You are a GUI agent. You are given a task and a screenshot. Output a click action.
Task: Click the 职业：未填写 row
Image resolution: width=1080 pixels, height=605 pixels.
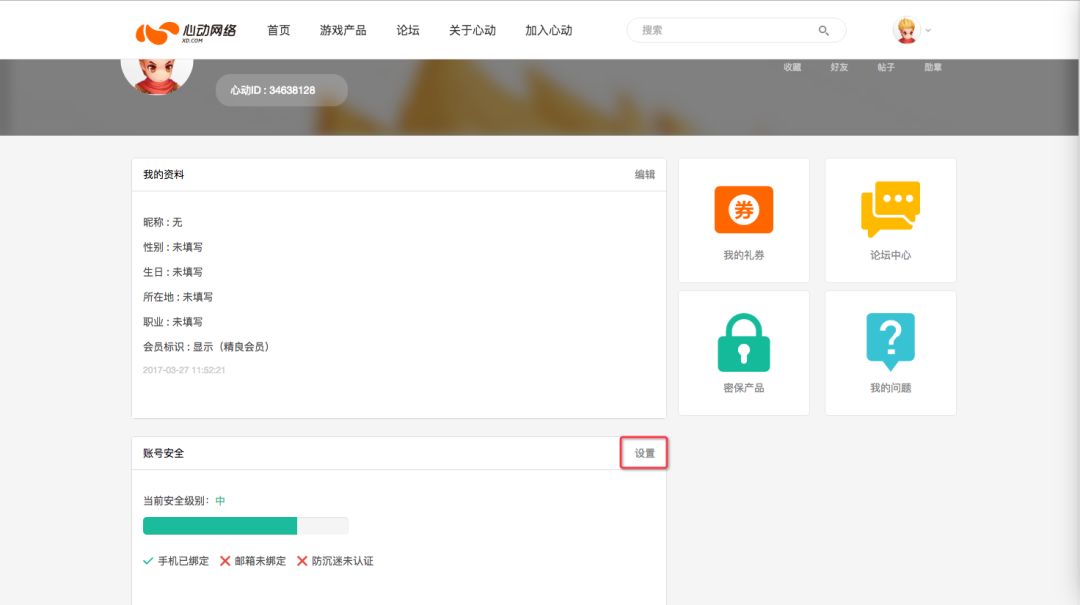(173, 321)
